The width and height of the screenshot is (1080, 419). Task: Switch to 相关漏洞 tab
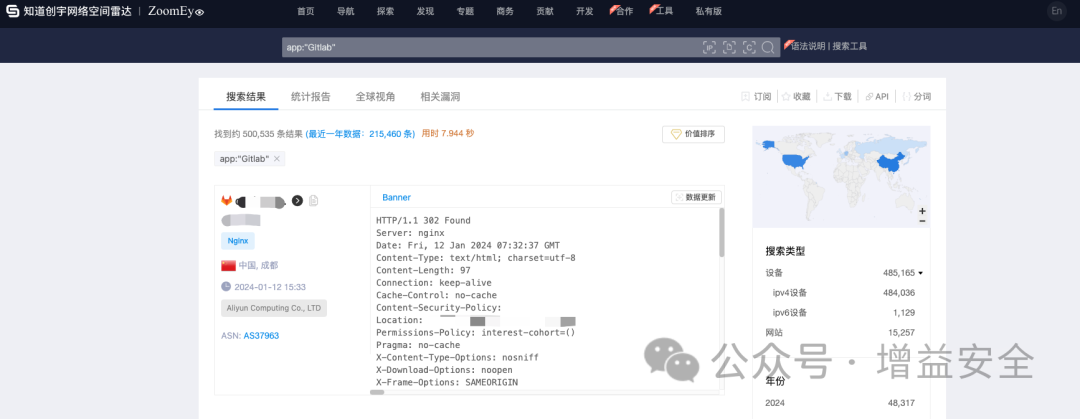(440, 96)
